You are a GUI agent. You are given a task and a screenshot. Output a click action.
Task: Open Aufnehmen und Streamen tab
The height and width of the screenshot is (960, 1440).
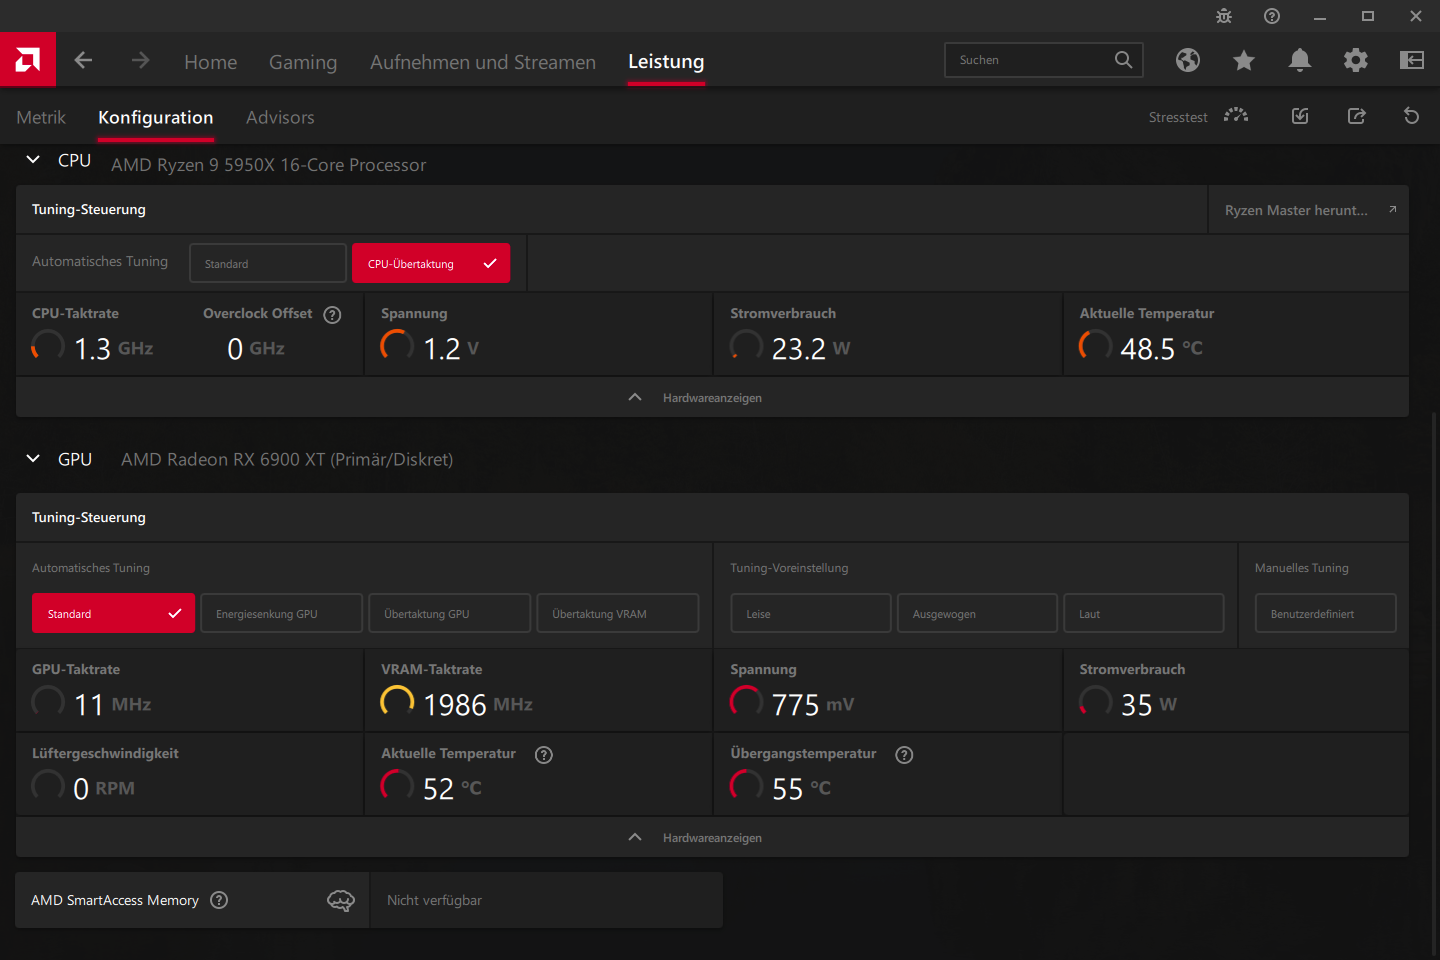(x=483, y=62)
